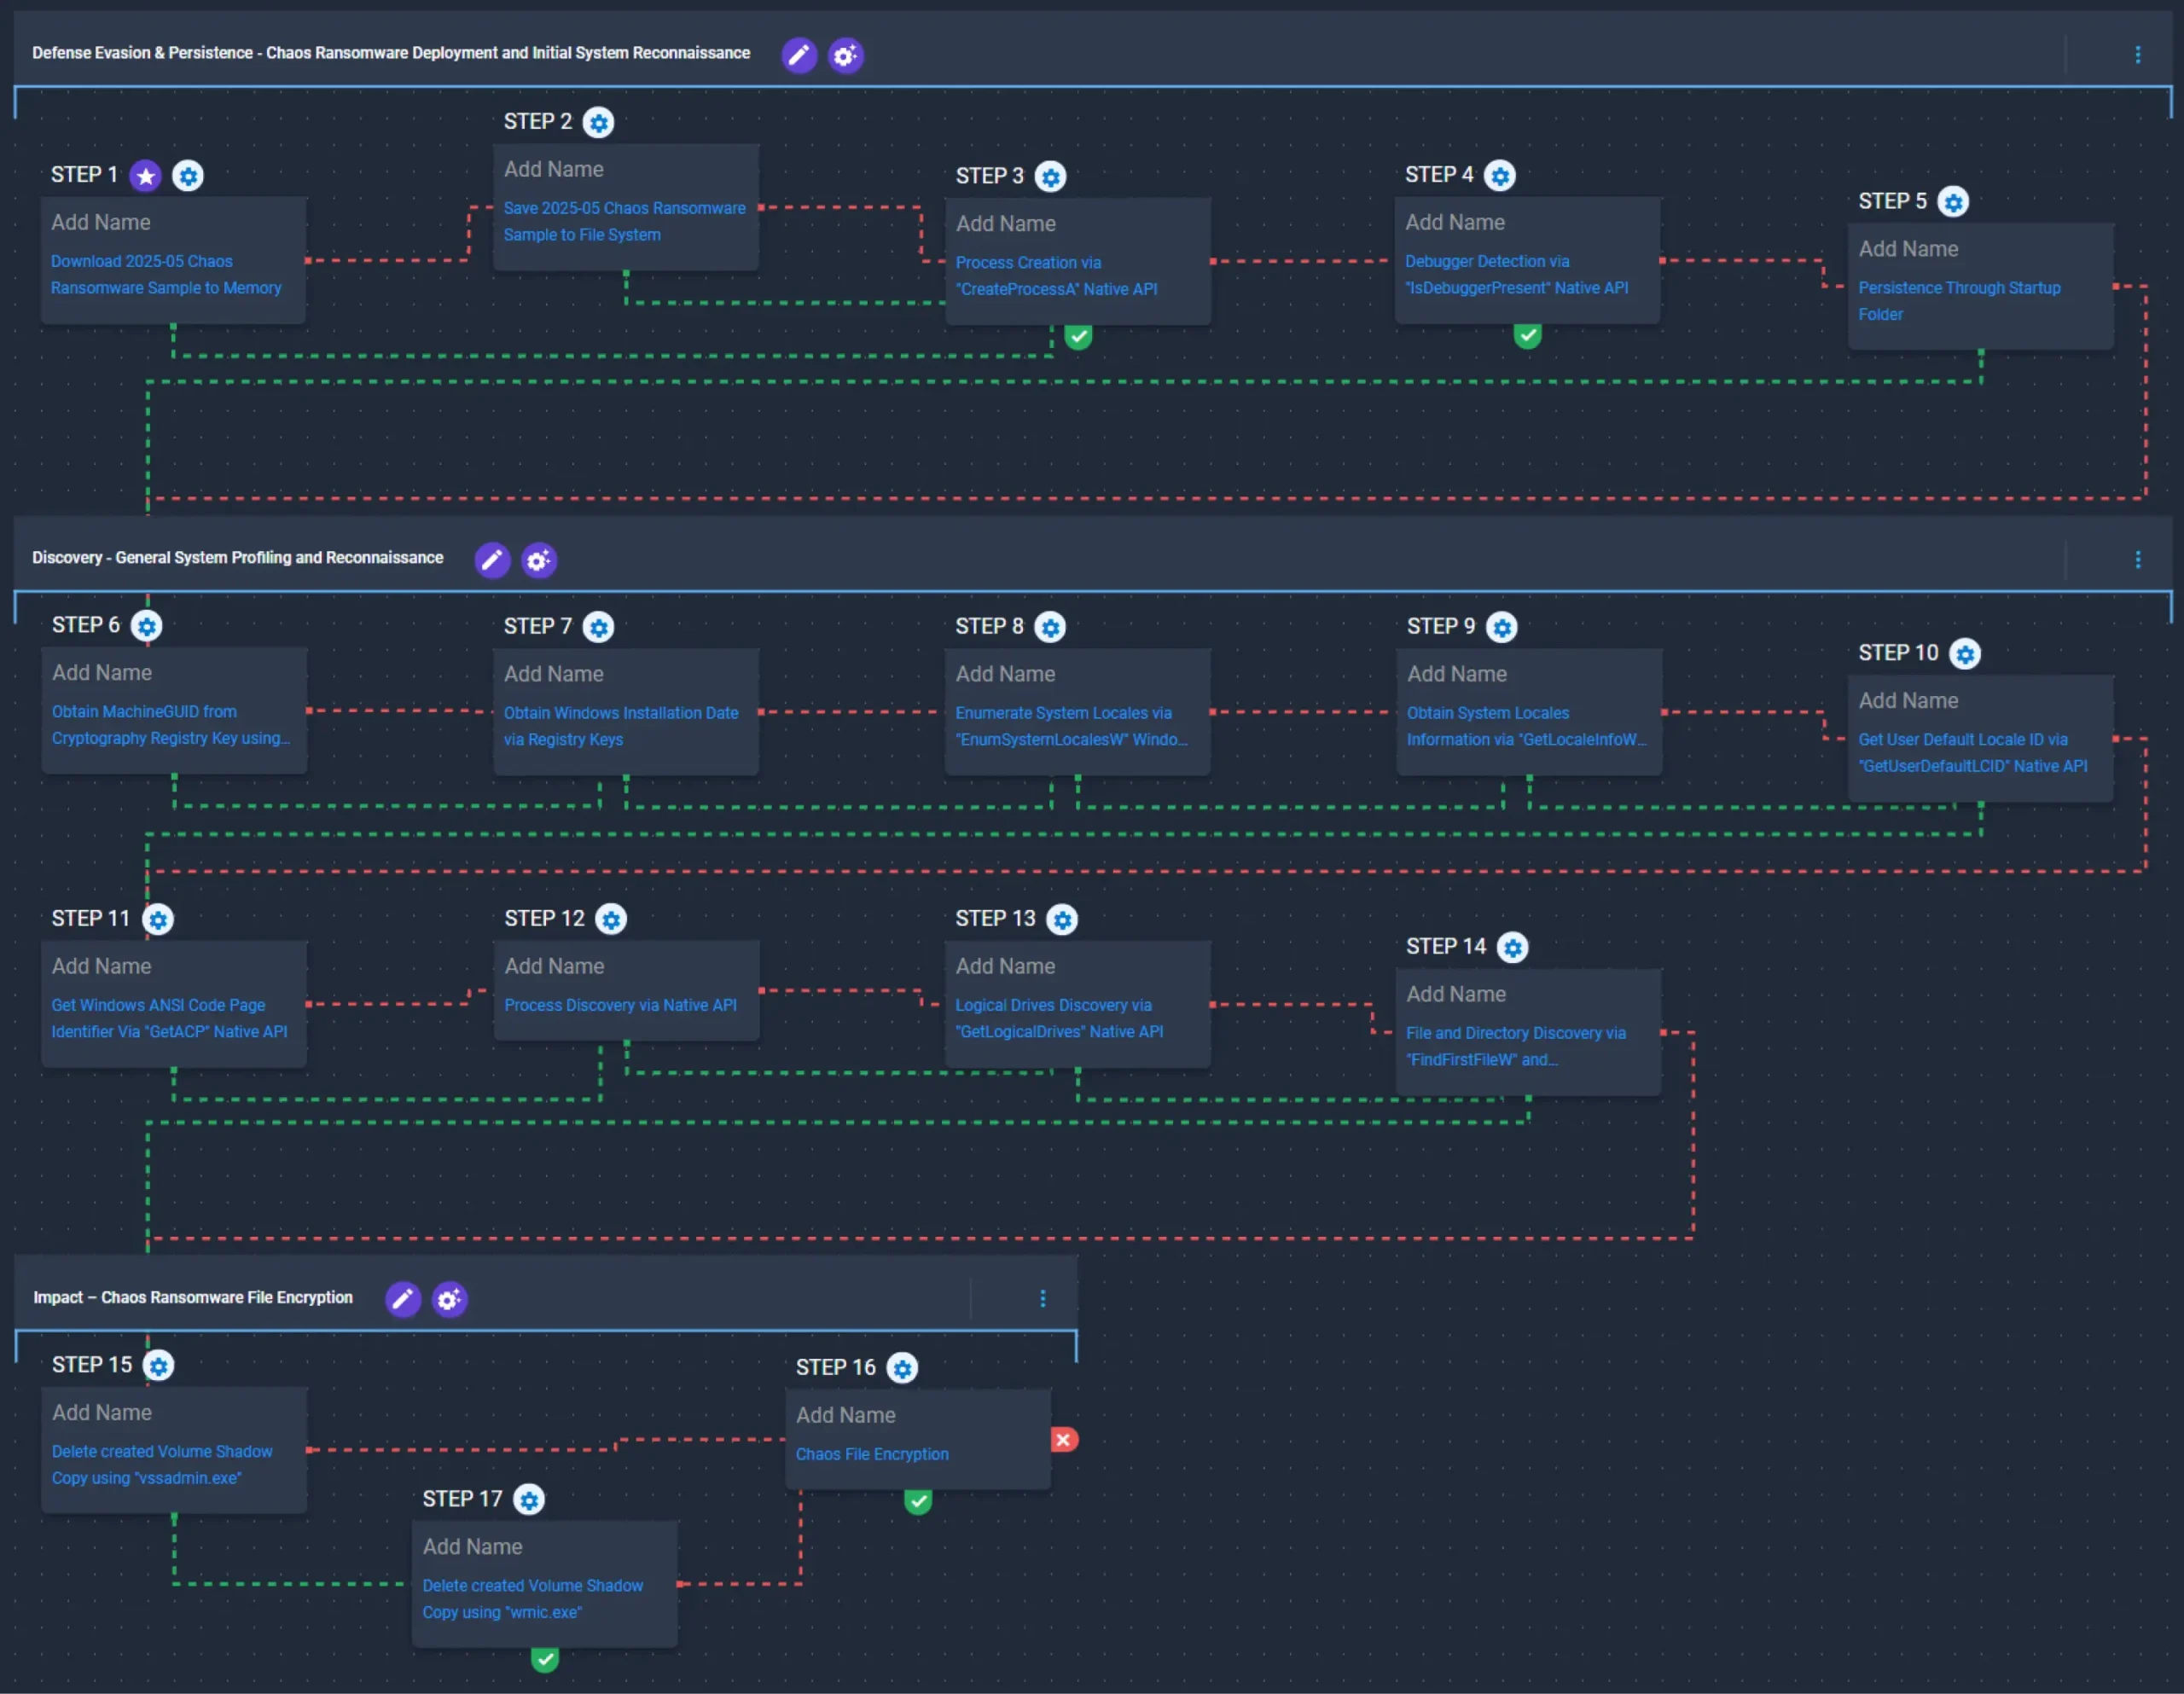Viewport: 2184px width, 1694px height.
Task: Click Add Name field in STEP 2
Action: [x=554, y=170]
